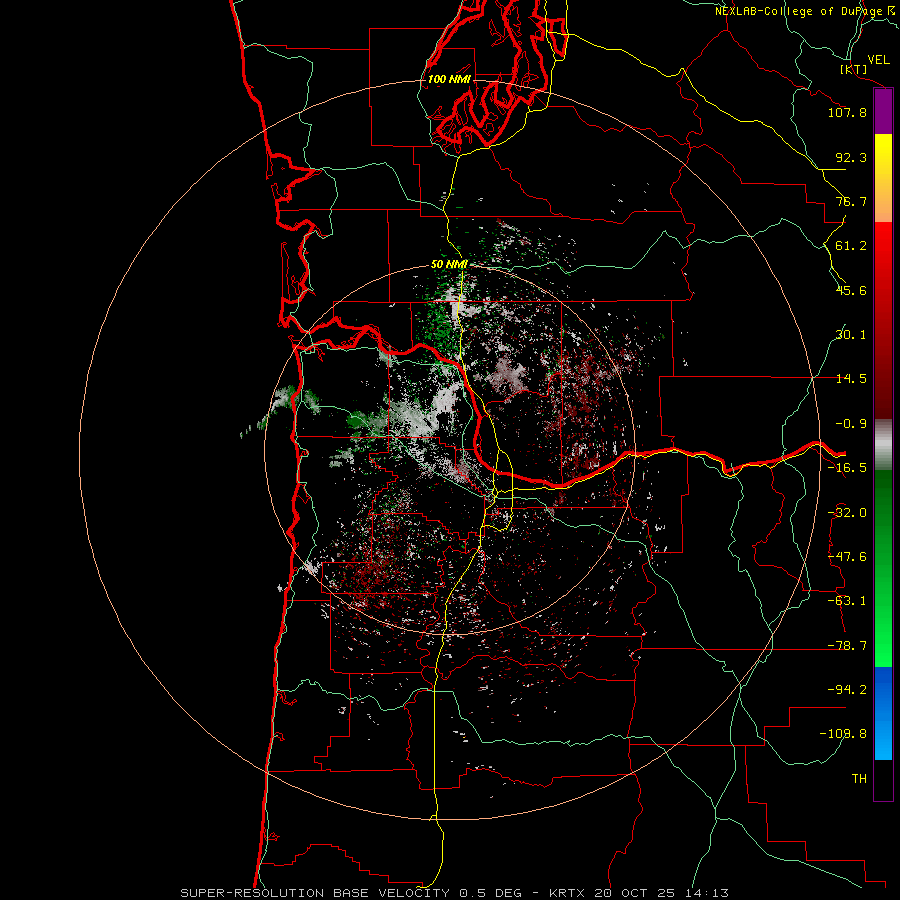Click the purple segment of velocity color bar
Image resolution: width=900 pixels, height=900 pixels.
pos(883,112)
